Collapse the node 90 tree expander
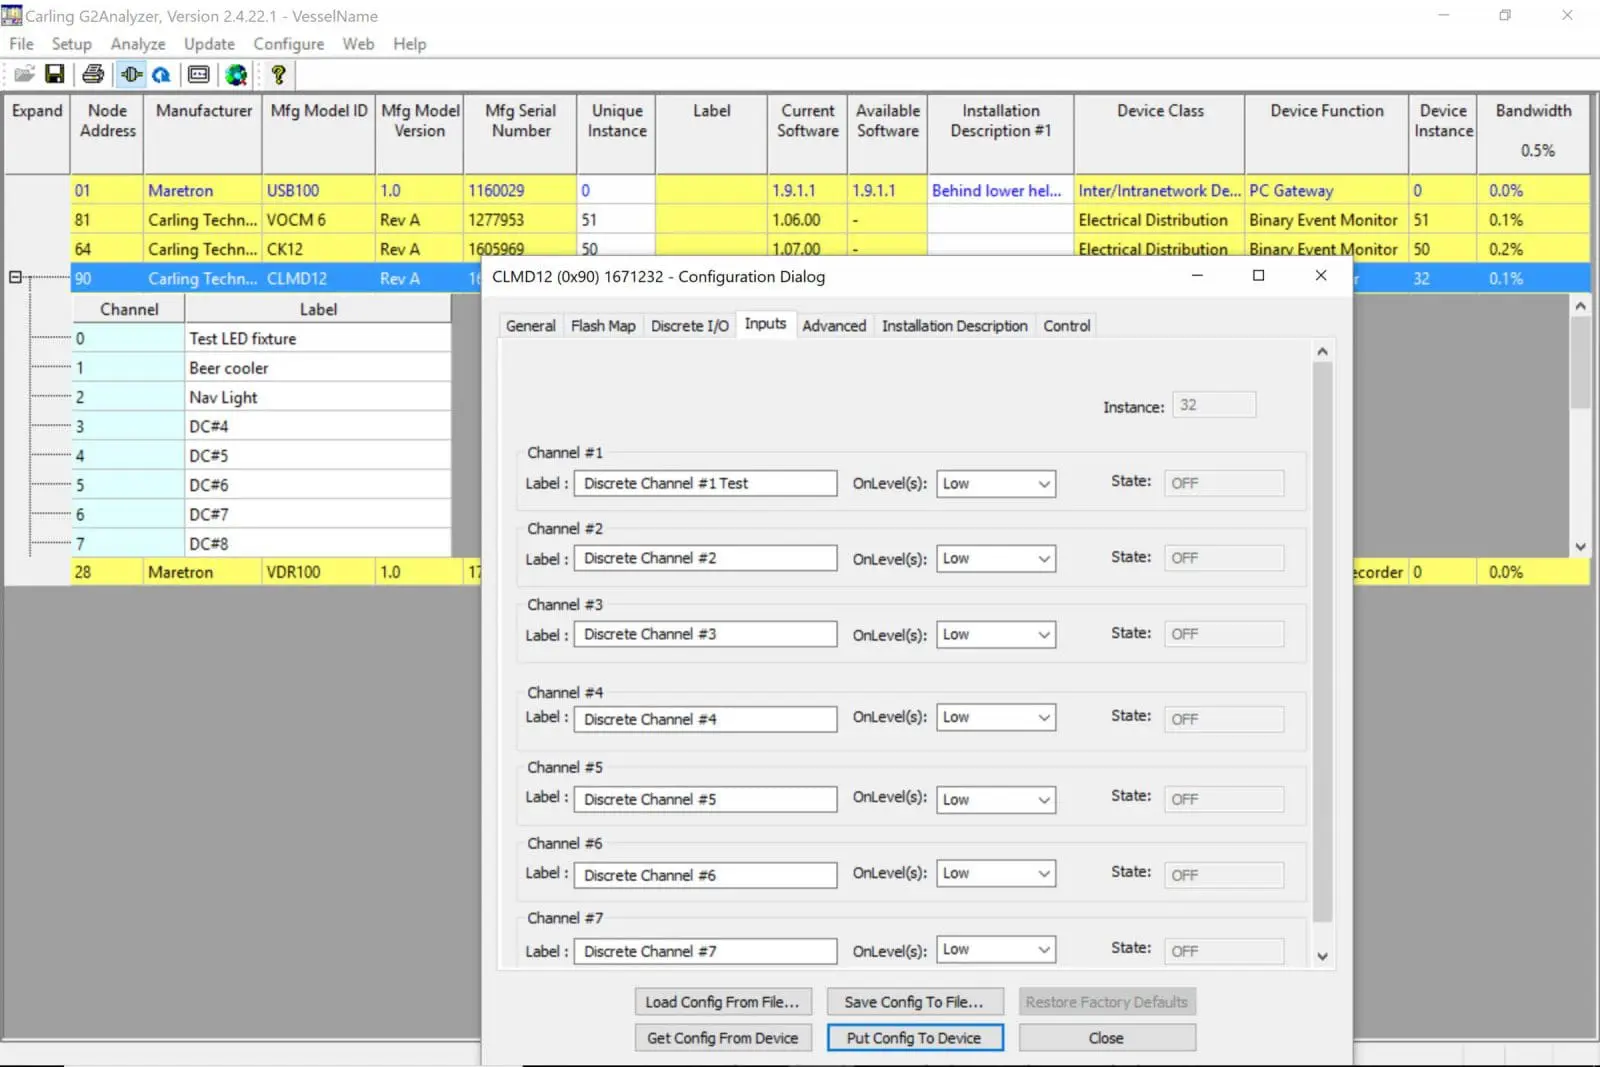 click(x=15, y=278)
